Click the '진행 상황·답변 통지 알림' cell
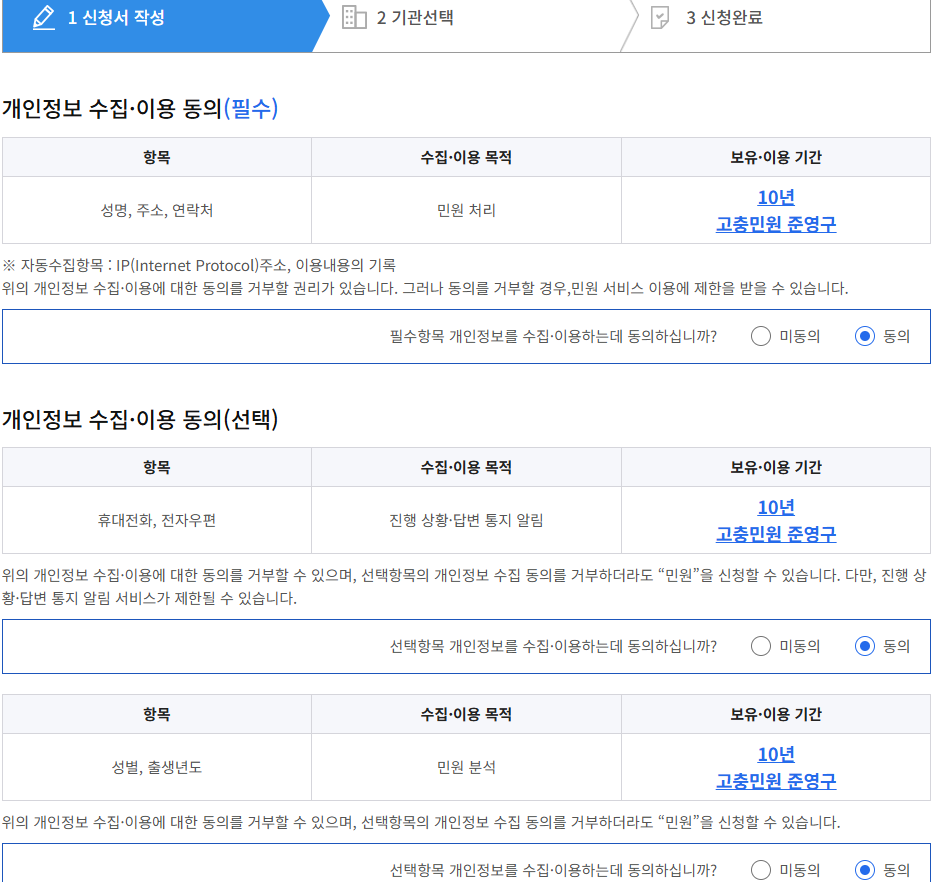 [466, 520]
